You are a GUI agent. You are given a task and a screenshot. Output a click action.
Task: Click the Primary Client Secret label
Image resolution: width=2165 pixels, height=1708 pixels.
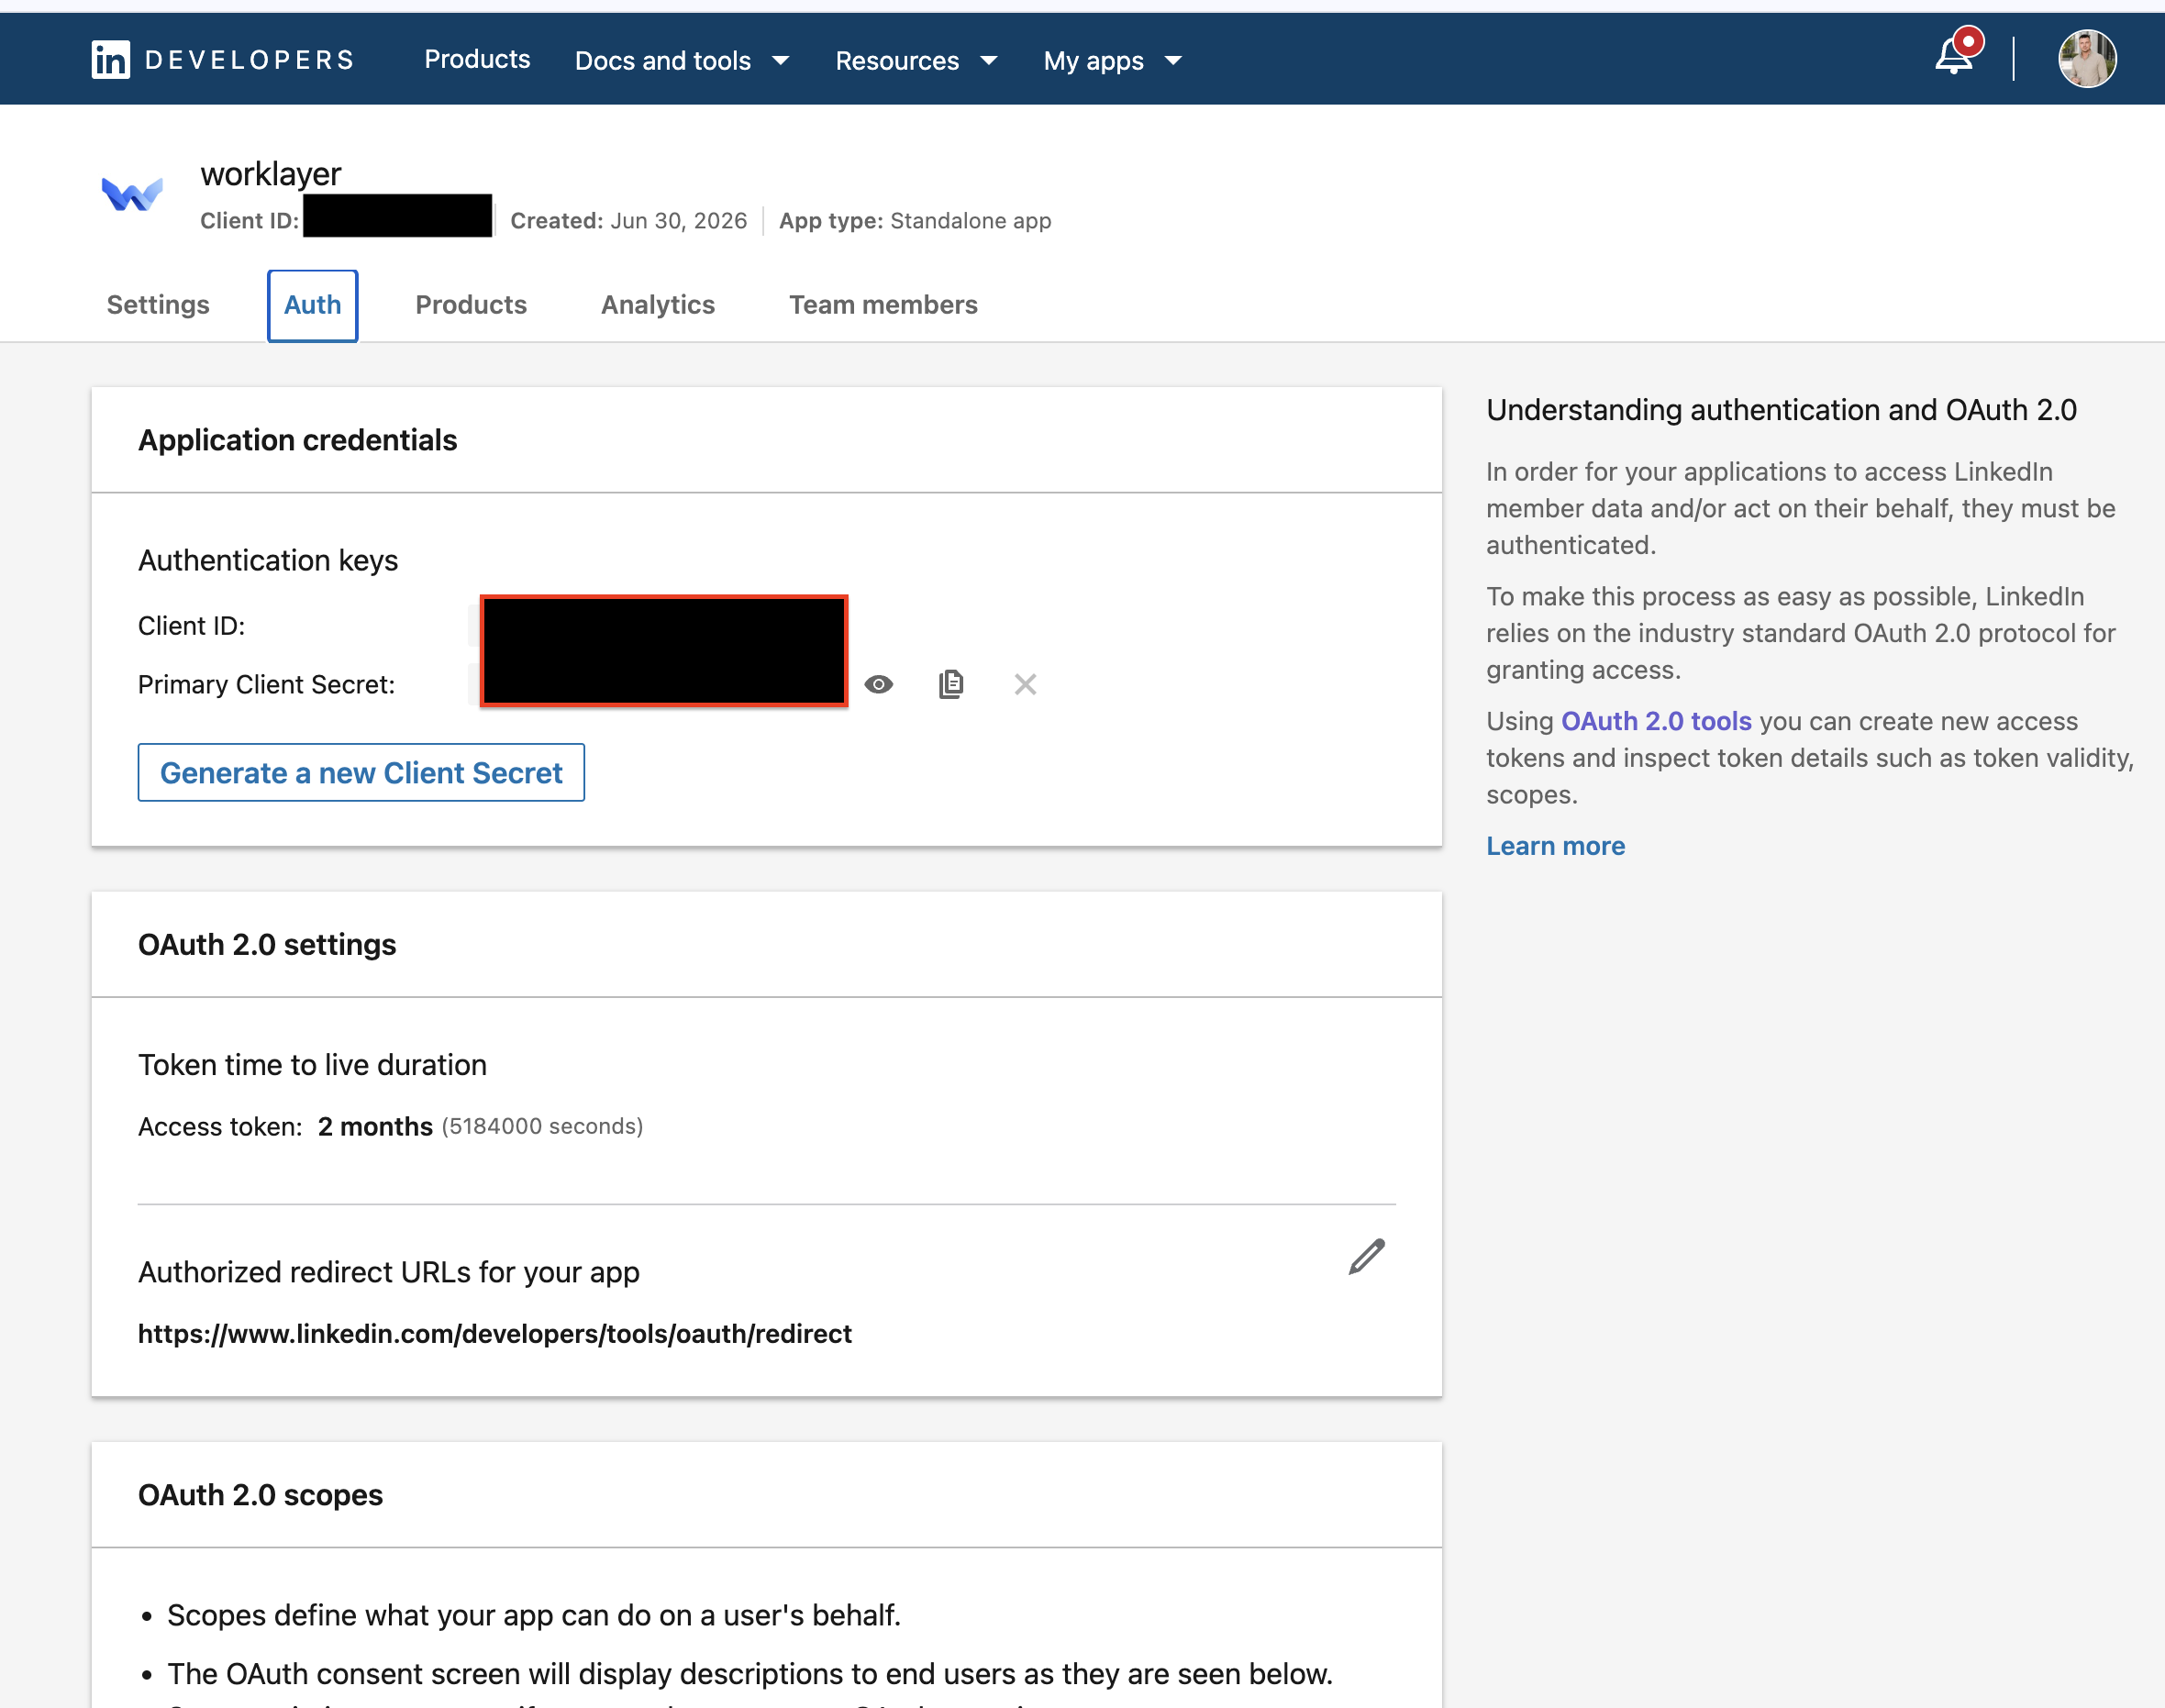pos(266,685)
